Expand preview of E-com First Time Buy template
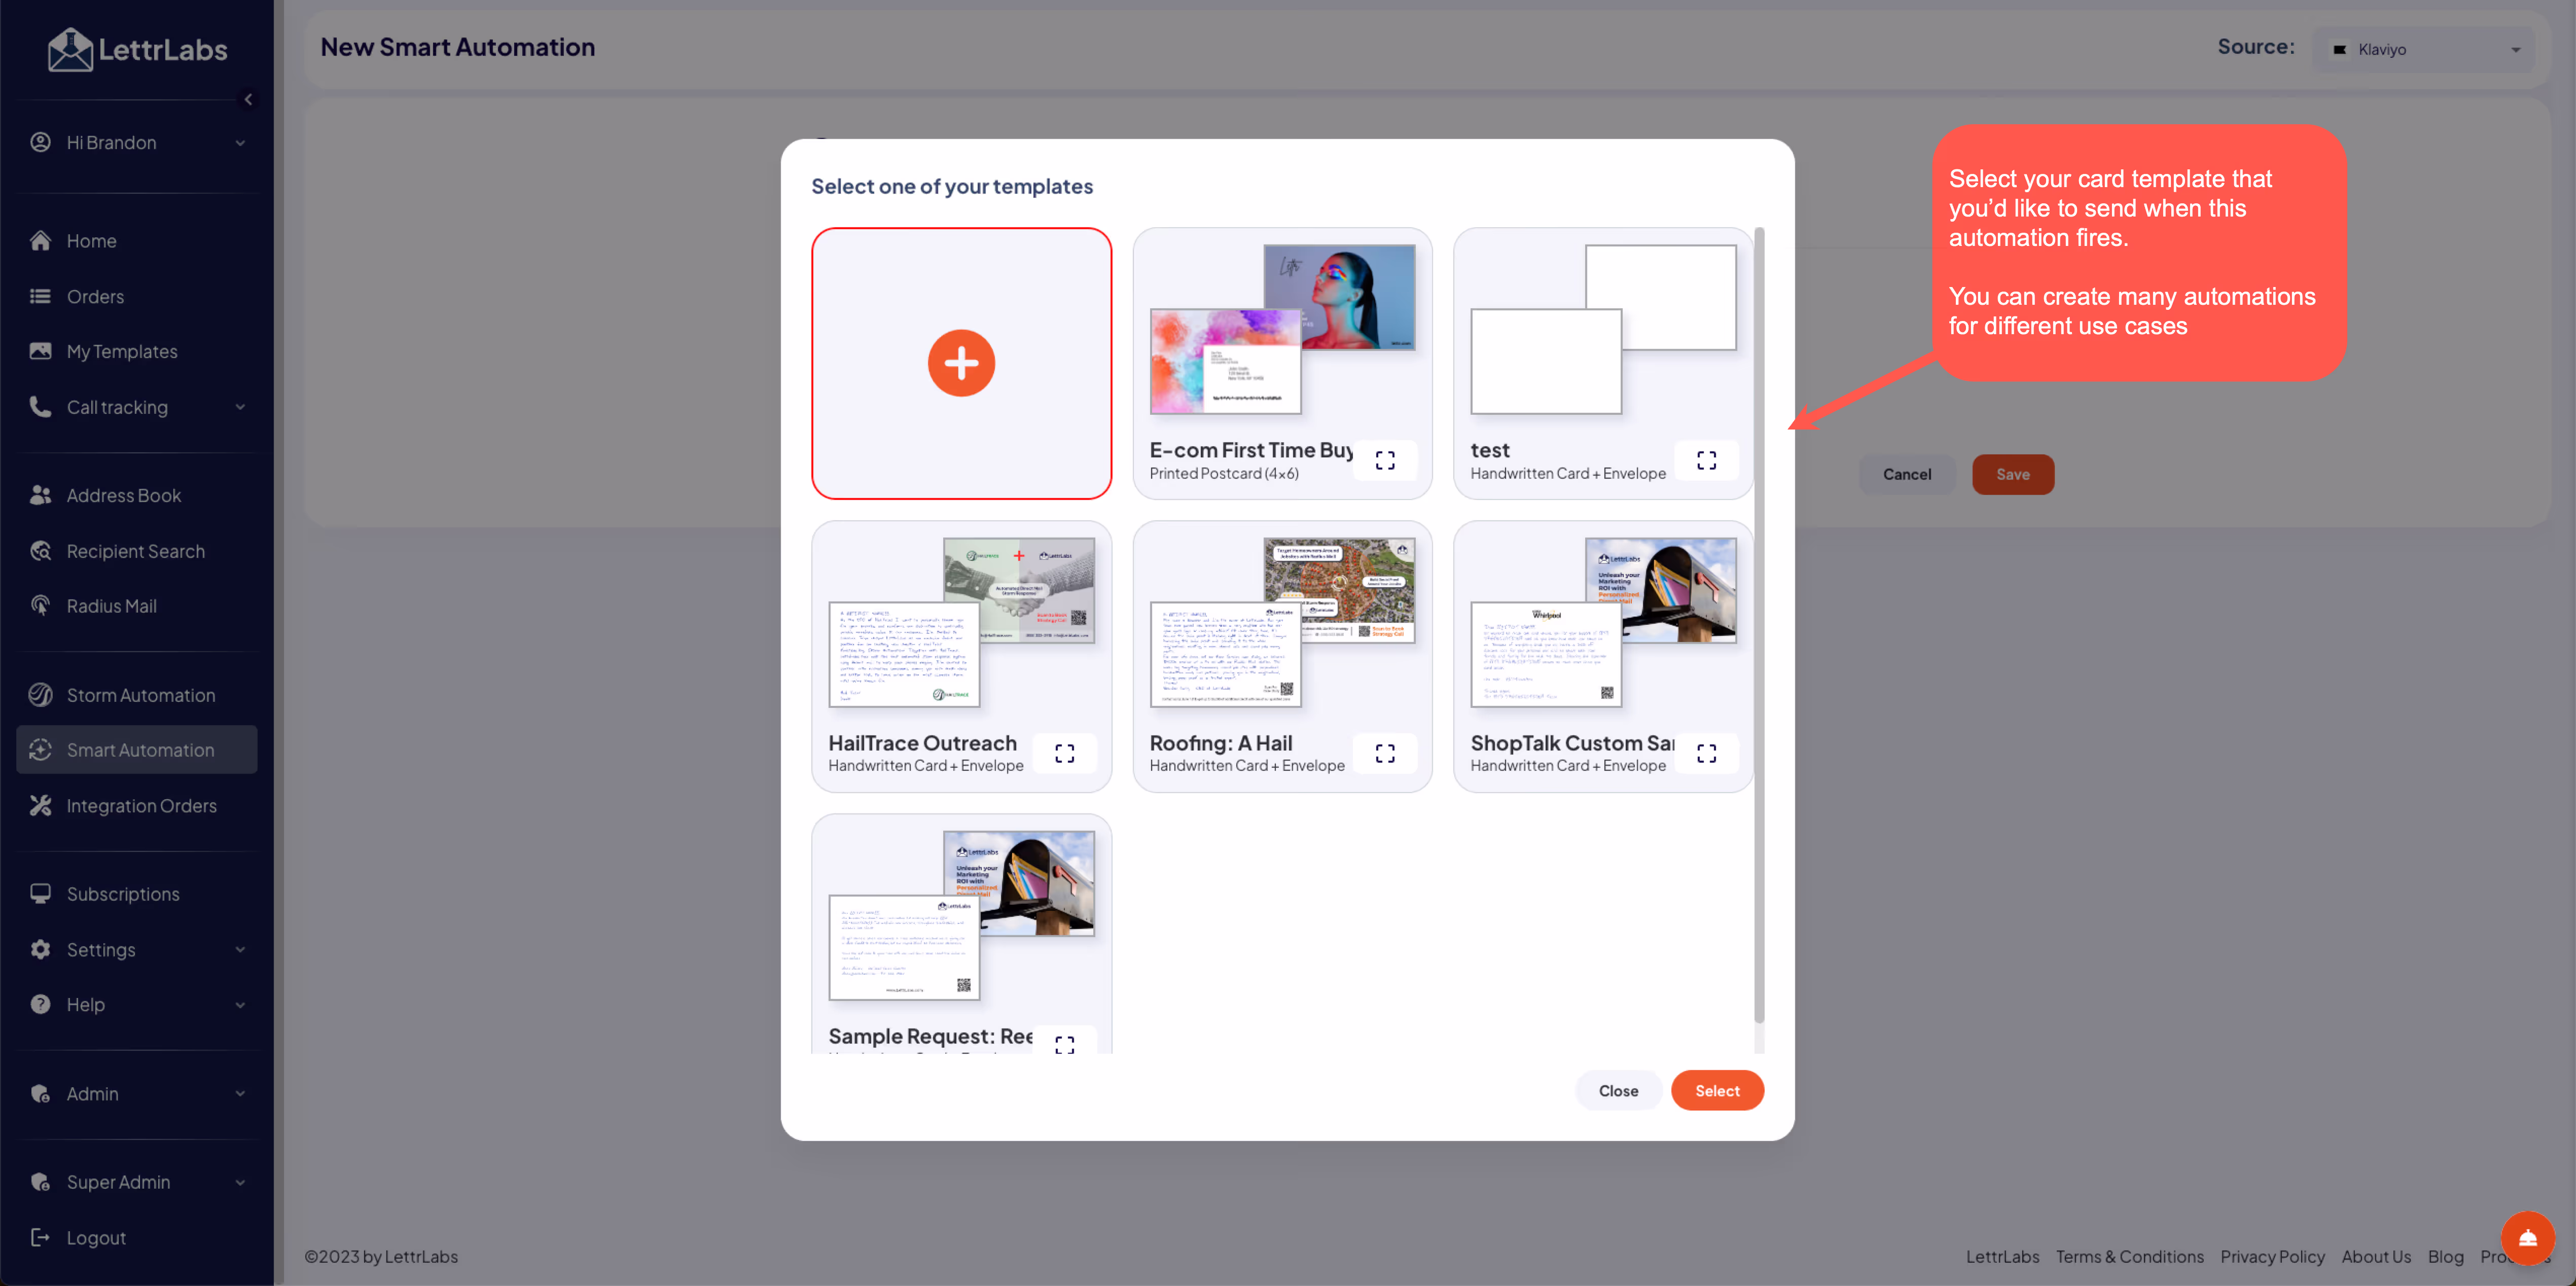This screenshot has width=2576, height=1286. tap(1385, 460)
